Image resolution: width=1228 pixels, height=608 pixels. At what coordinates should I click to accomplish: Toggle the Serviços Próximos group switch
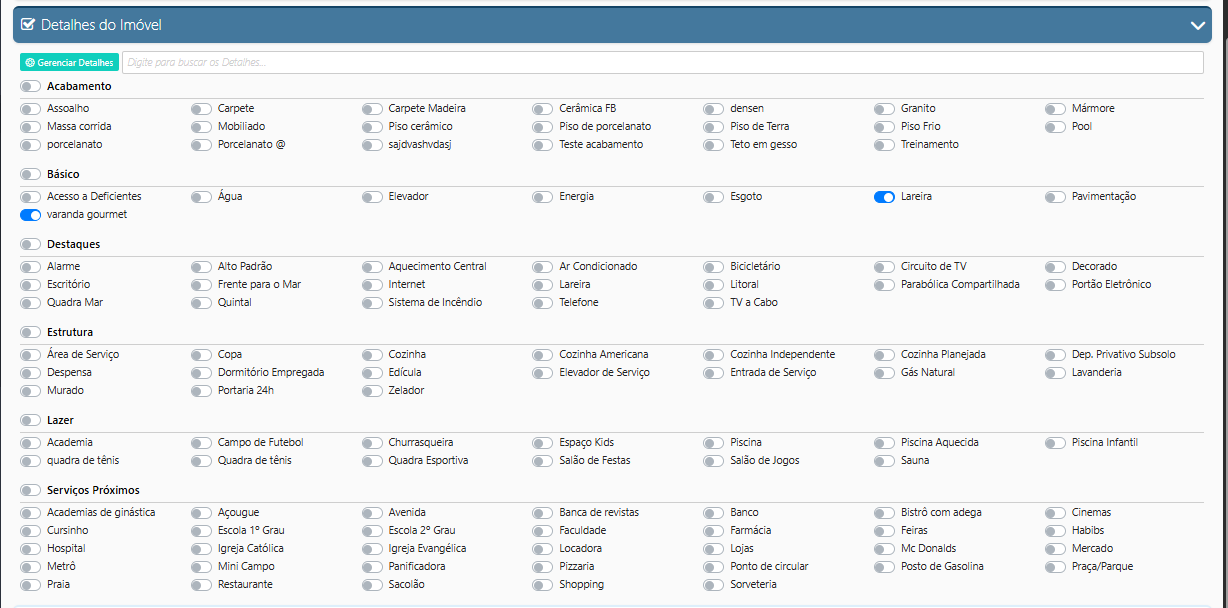(x=30, y=491)
